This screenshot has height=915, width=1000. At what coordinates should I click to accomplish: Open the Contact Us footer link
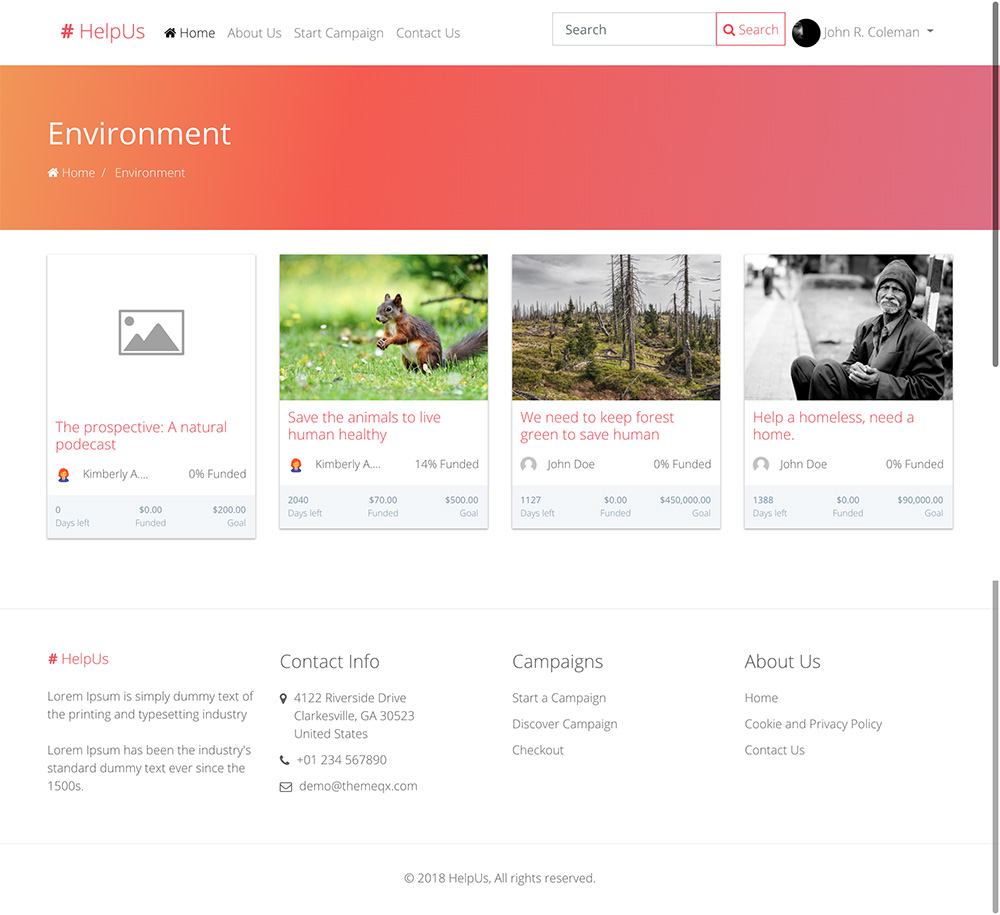pyautogui.click(x=774, y=750)
